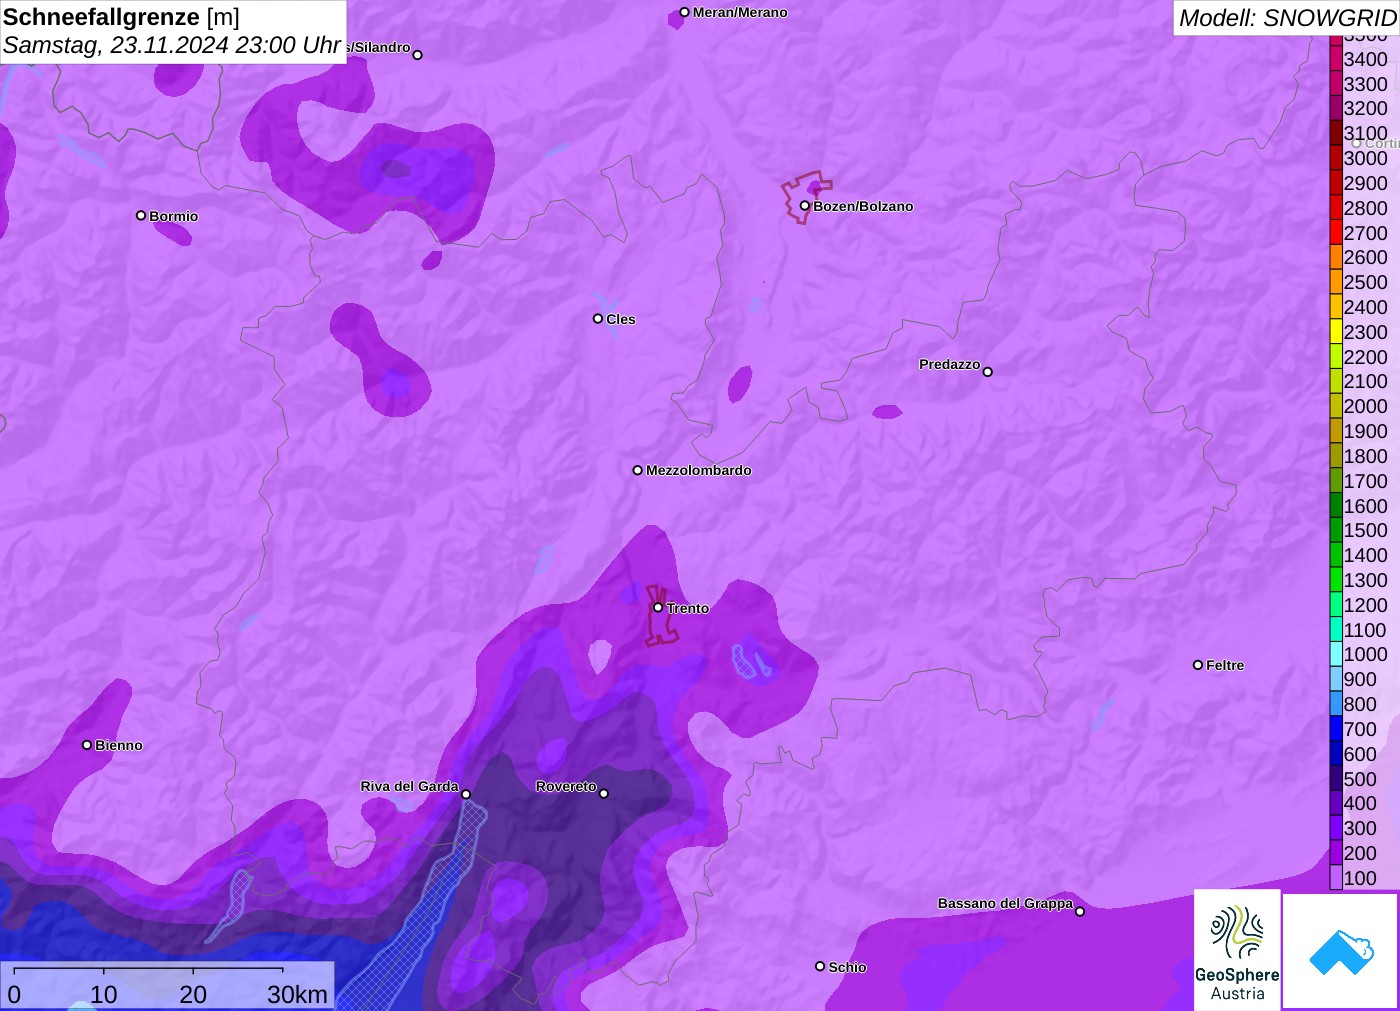This screenshot has height=1011, width=1400.
Task: Pick the 1400 m green legend swatch
Action: point(1336,555)
